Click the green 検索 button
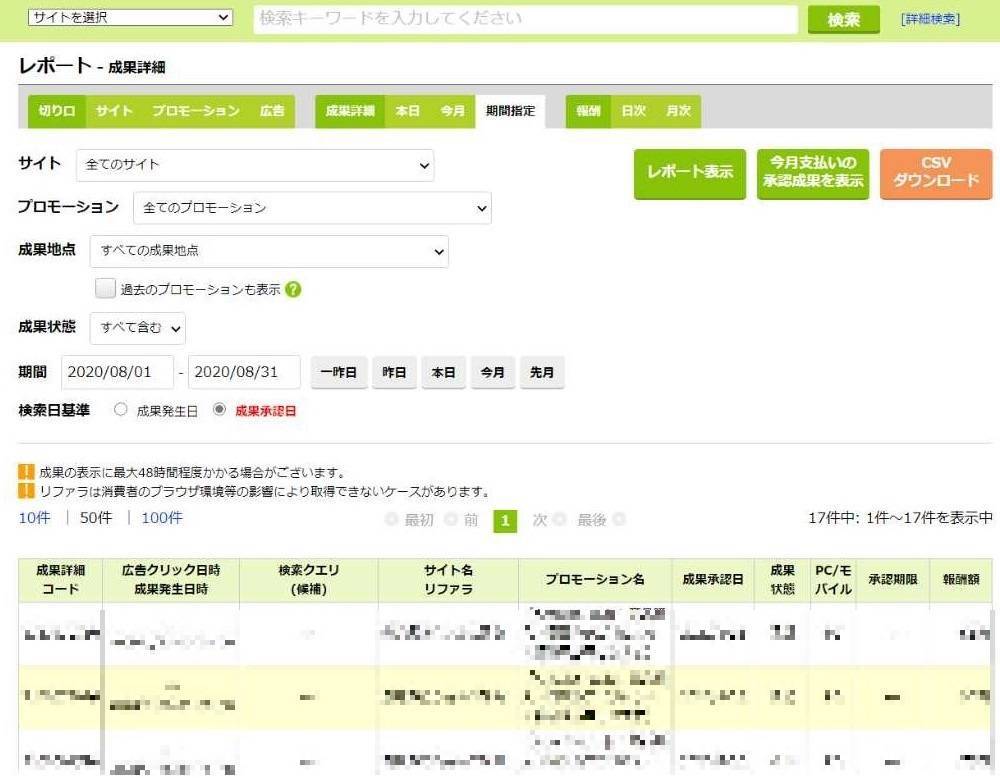Screen dimensions: 1000x778 tap(844, 20)
